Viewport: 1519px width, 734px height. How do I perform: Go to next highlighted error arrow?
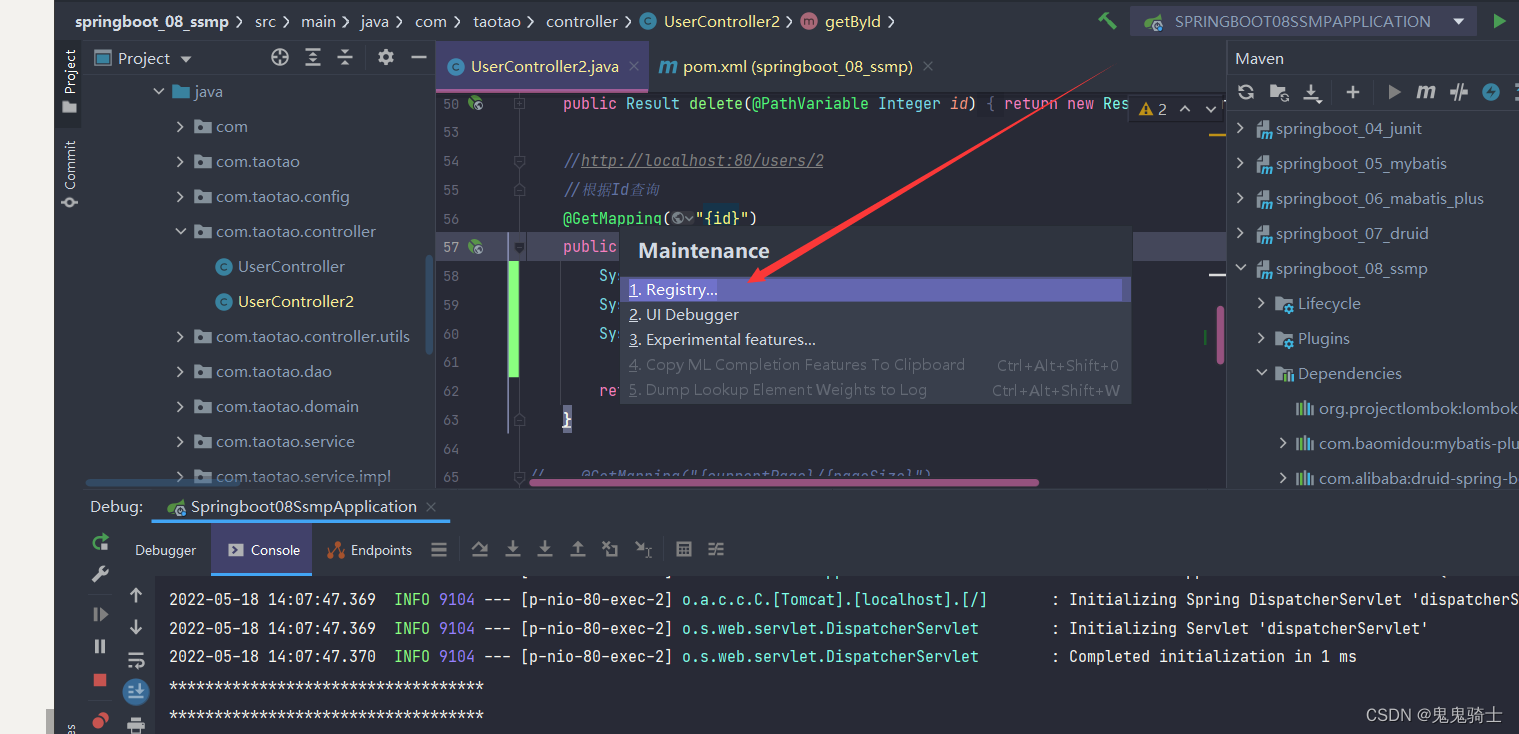[x=1211, y=109]
